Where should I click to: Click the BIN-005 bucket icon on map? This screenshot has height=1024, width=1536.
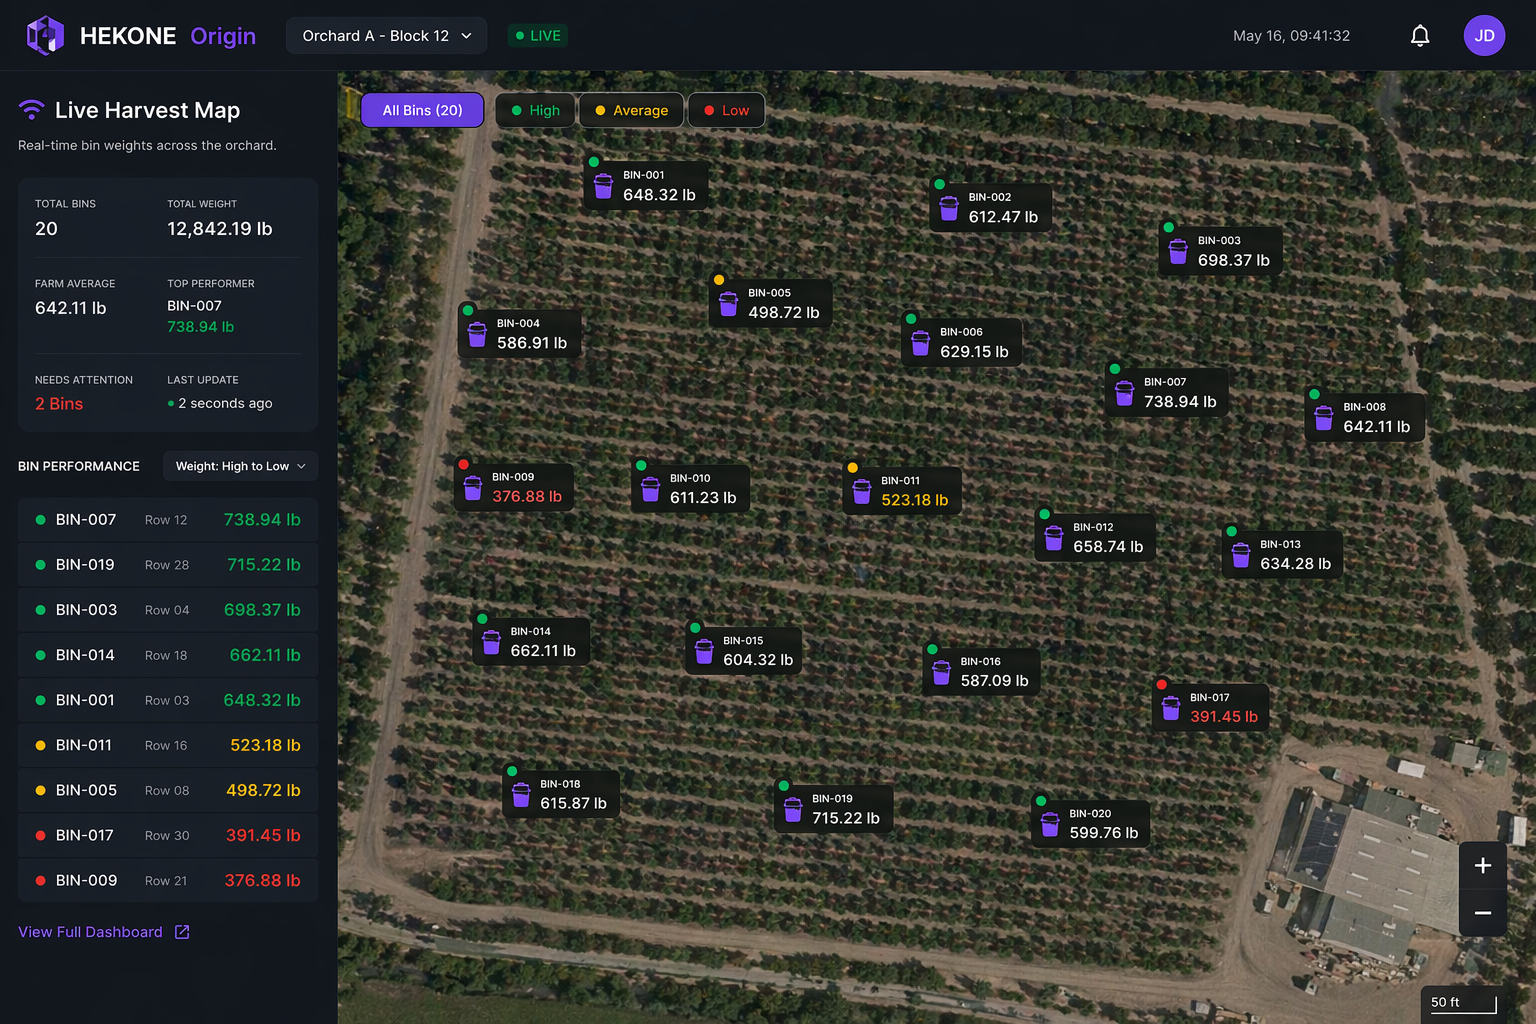point(728,304)
